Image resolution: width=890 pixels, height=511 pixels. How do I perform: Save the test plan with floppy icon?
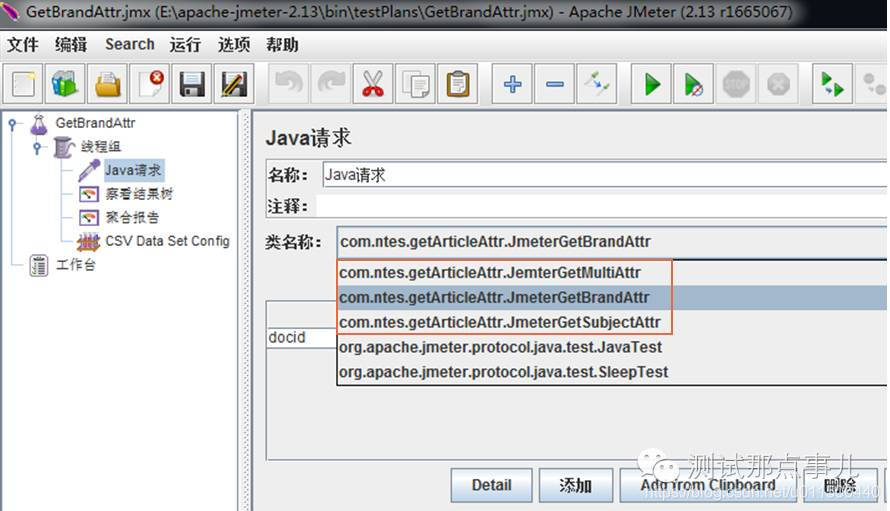192,84
